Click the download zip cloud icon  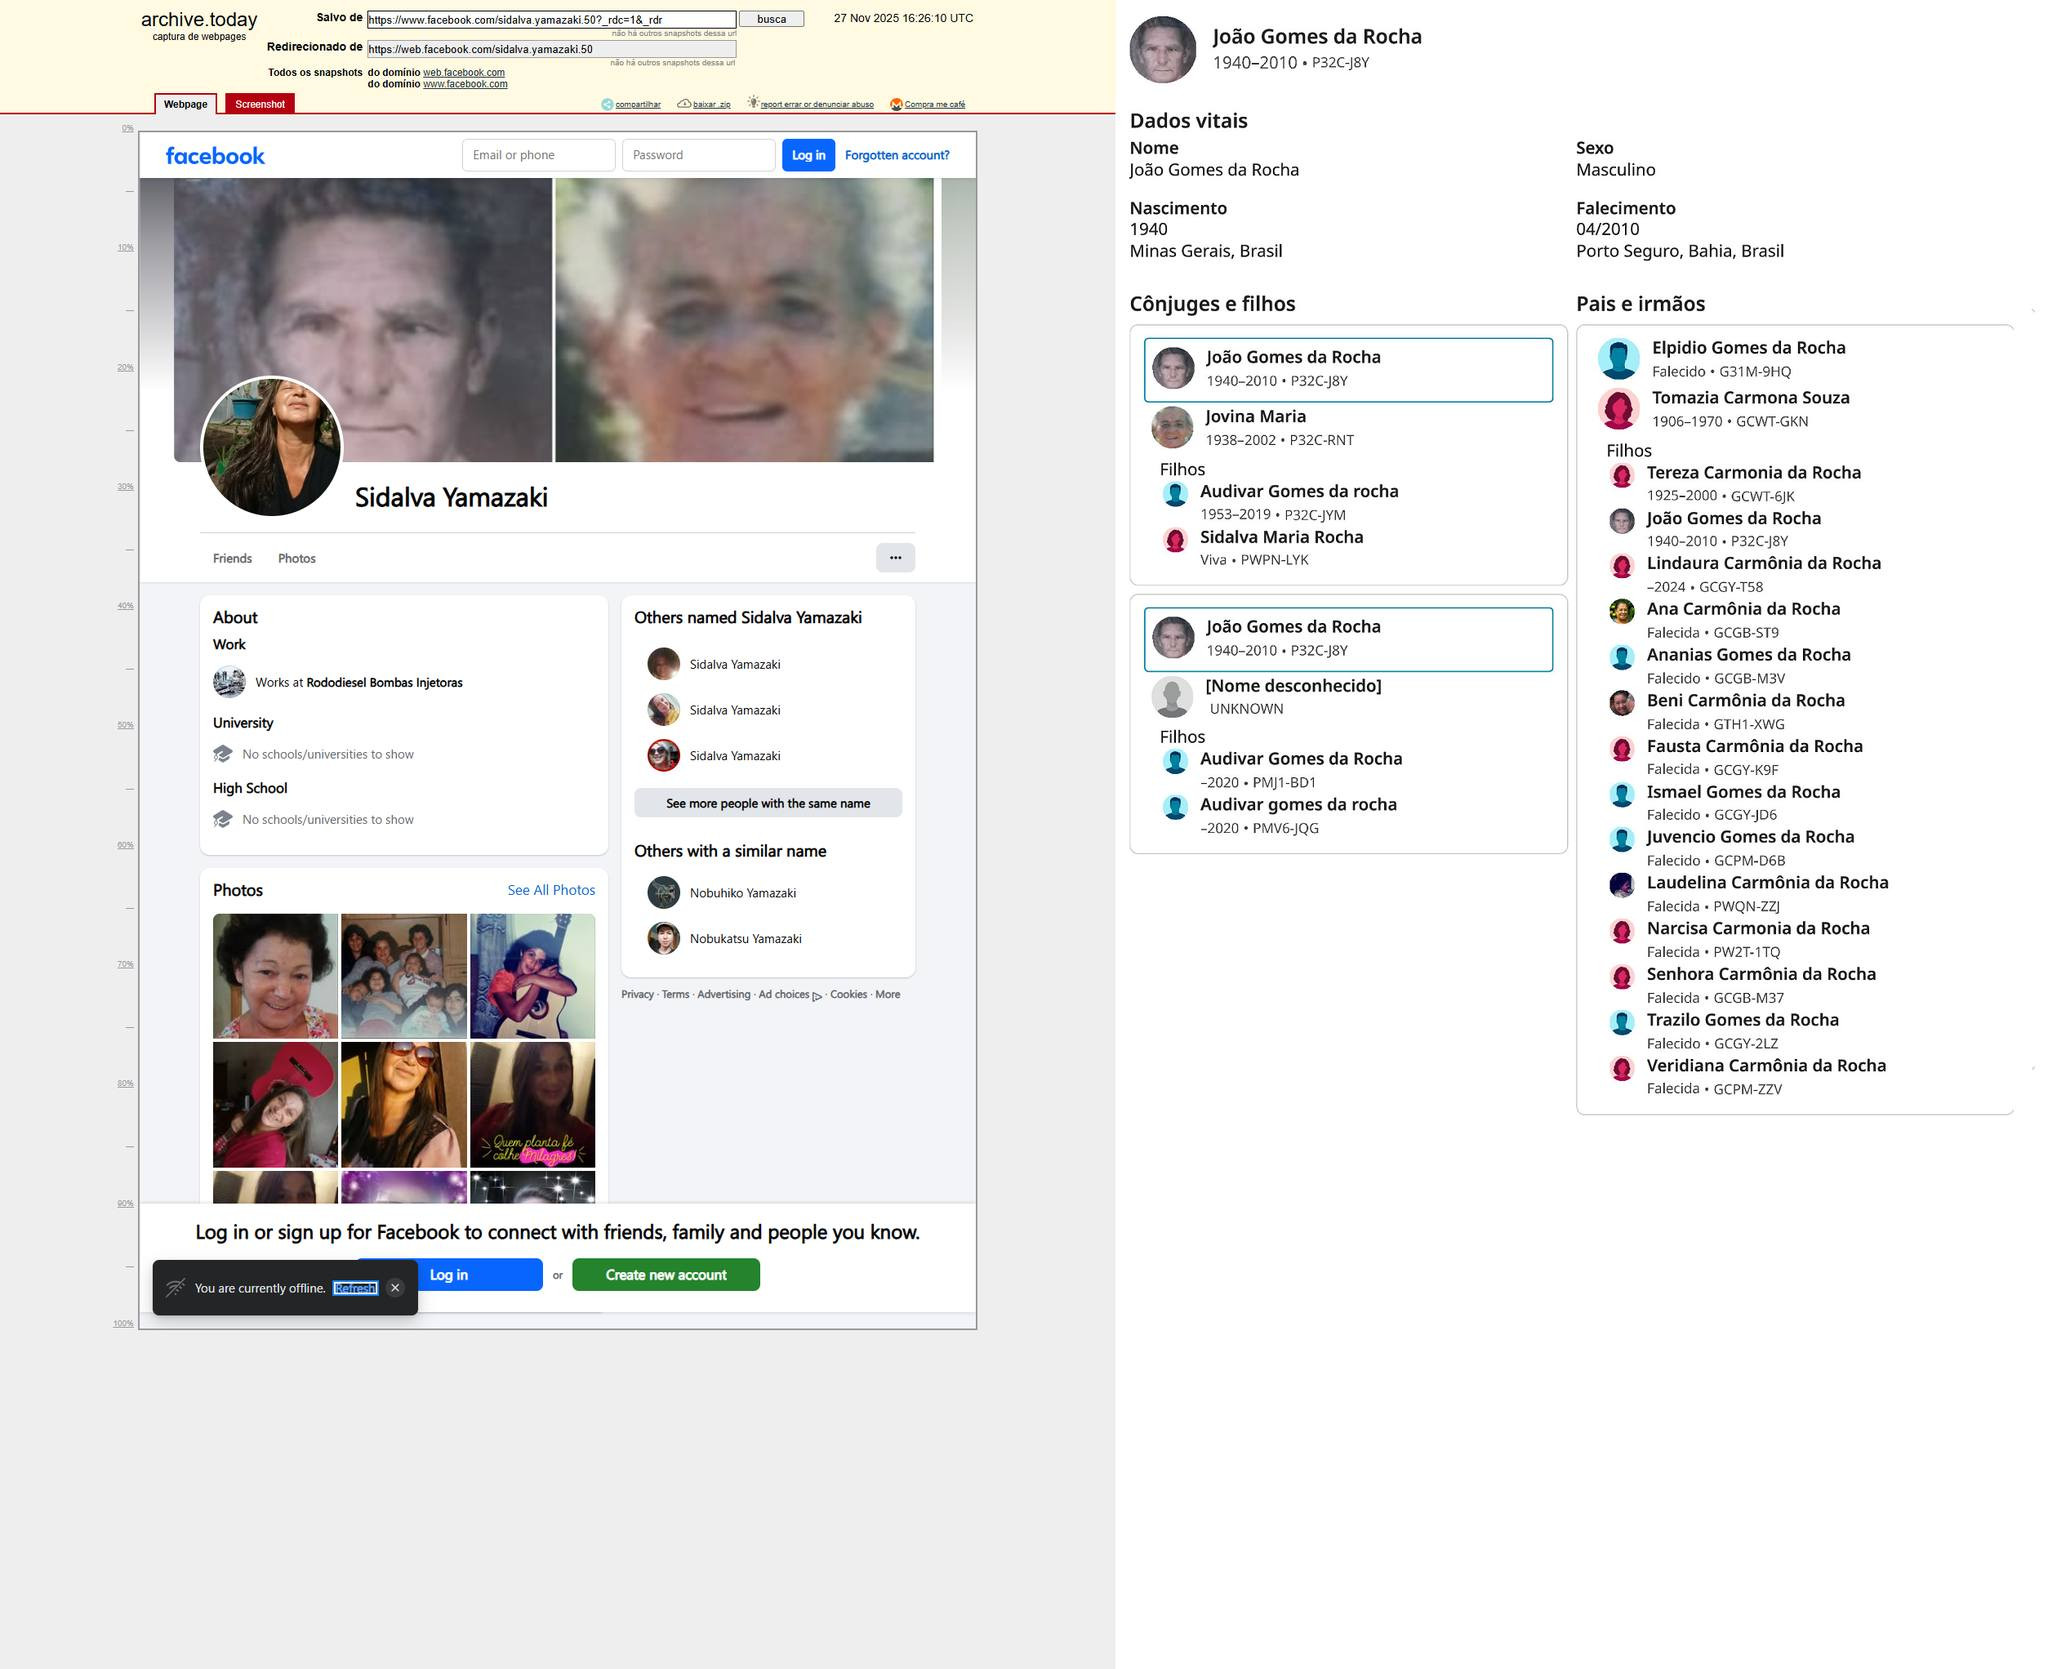coord(684,104)
